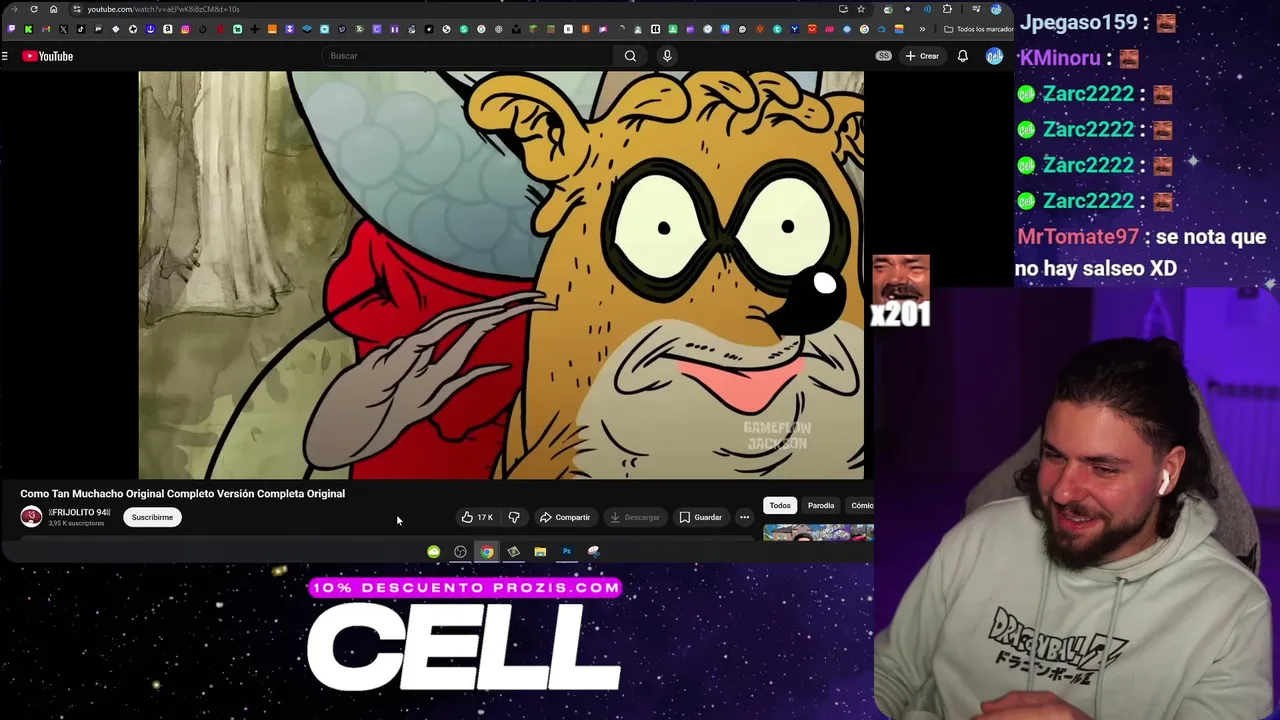The width and height of the screenshot is (1280, 720).
Task: Start voice search with microphone icon
Action: pyautogui.click(x=667, y=56)
